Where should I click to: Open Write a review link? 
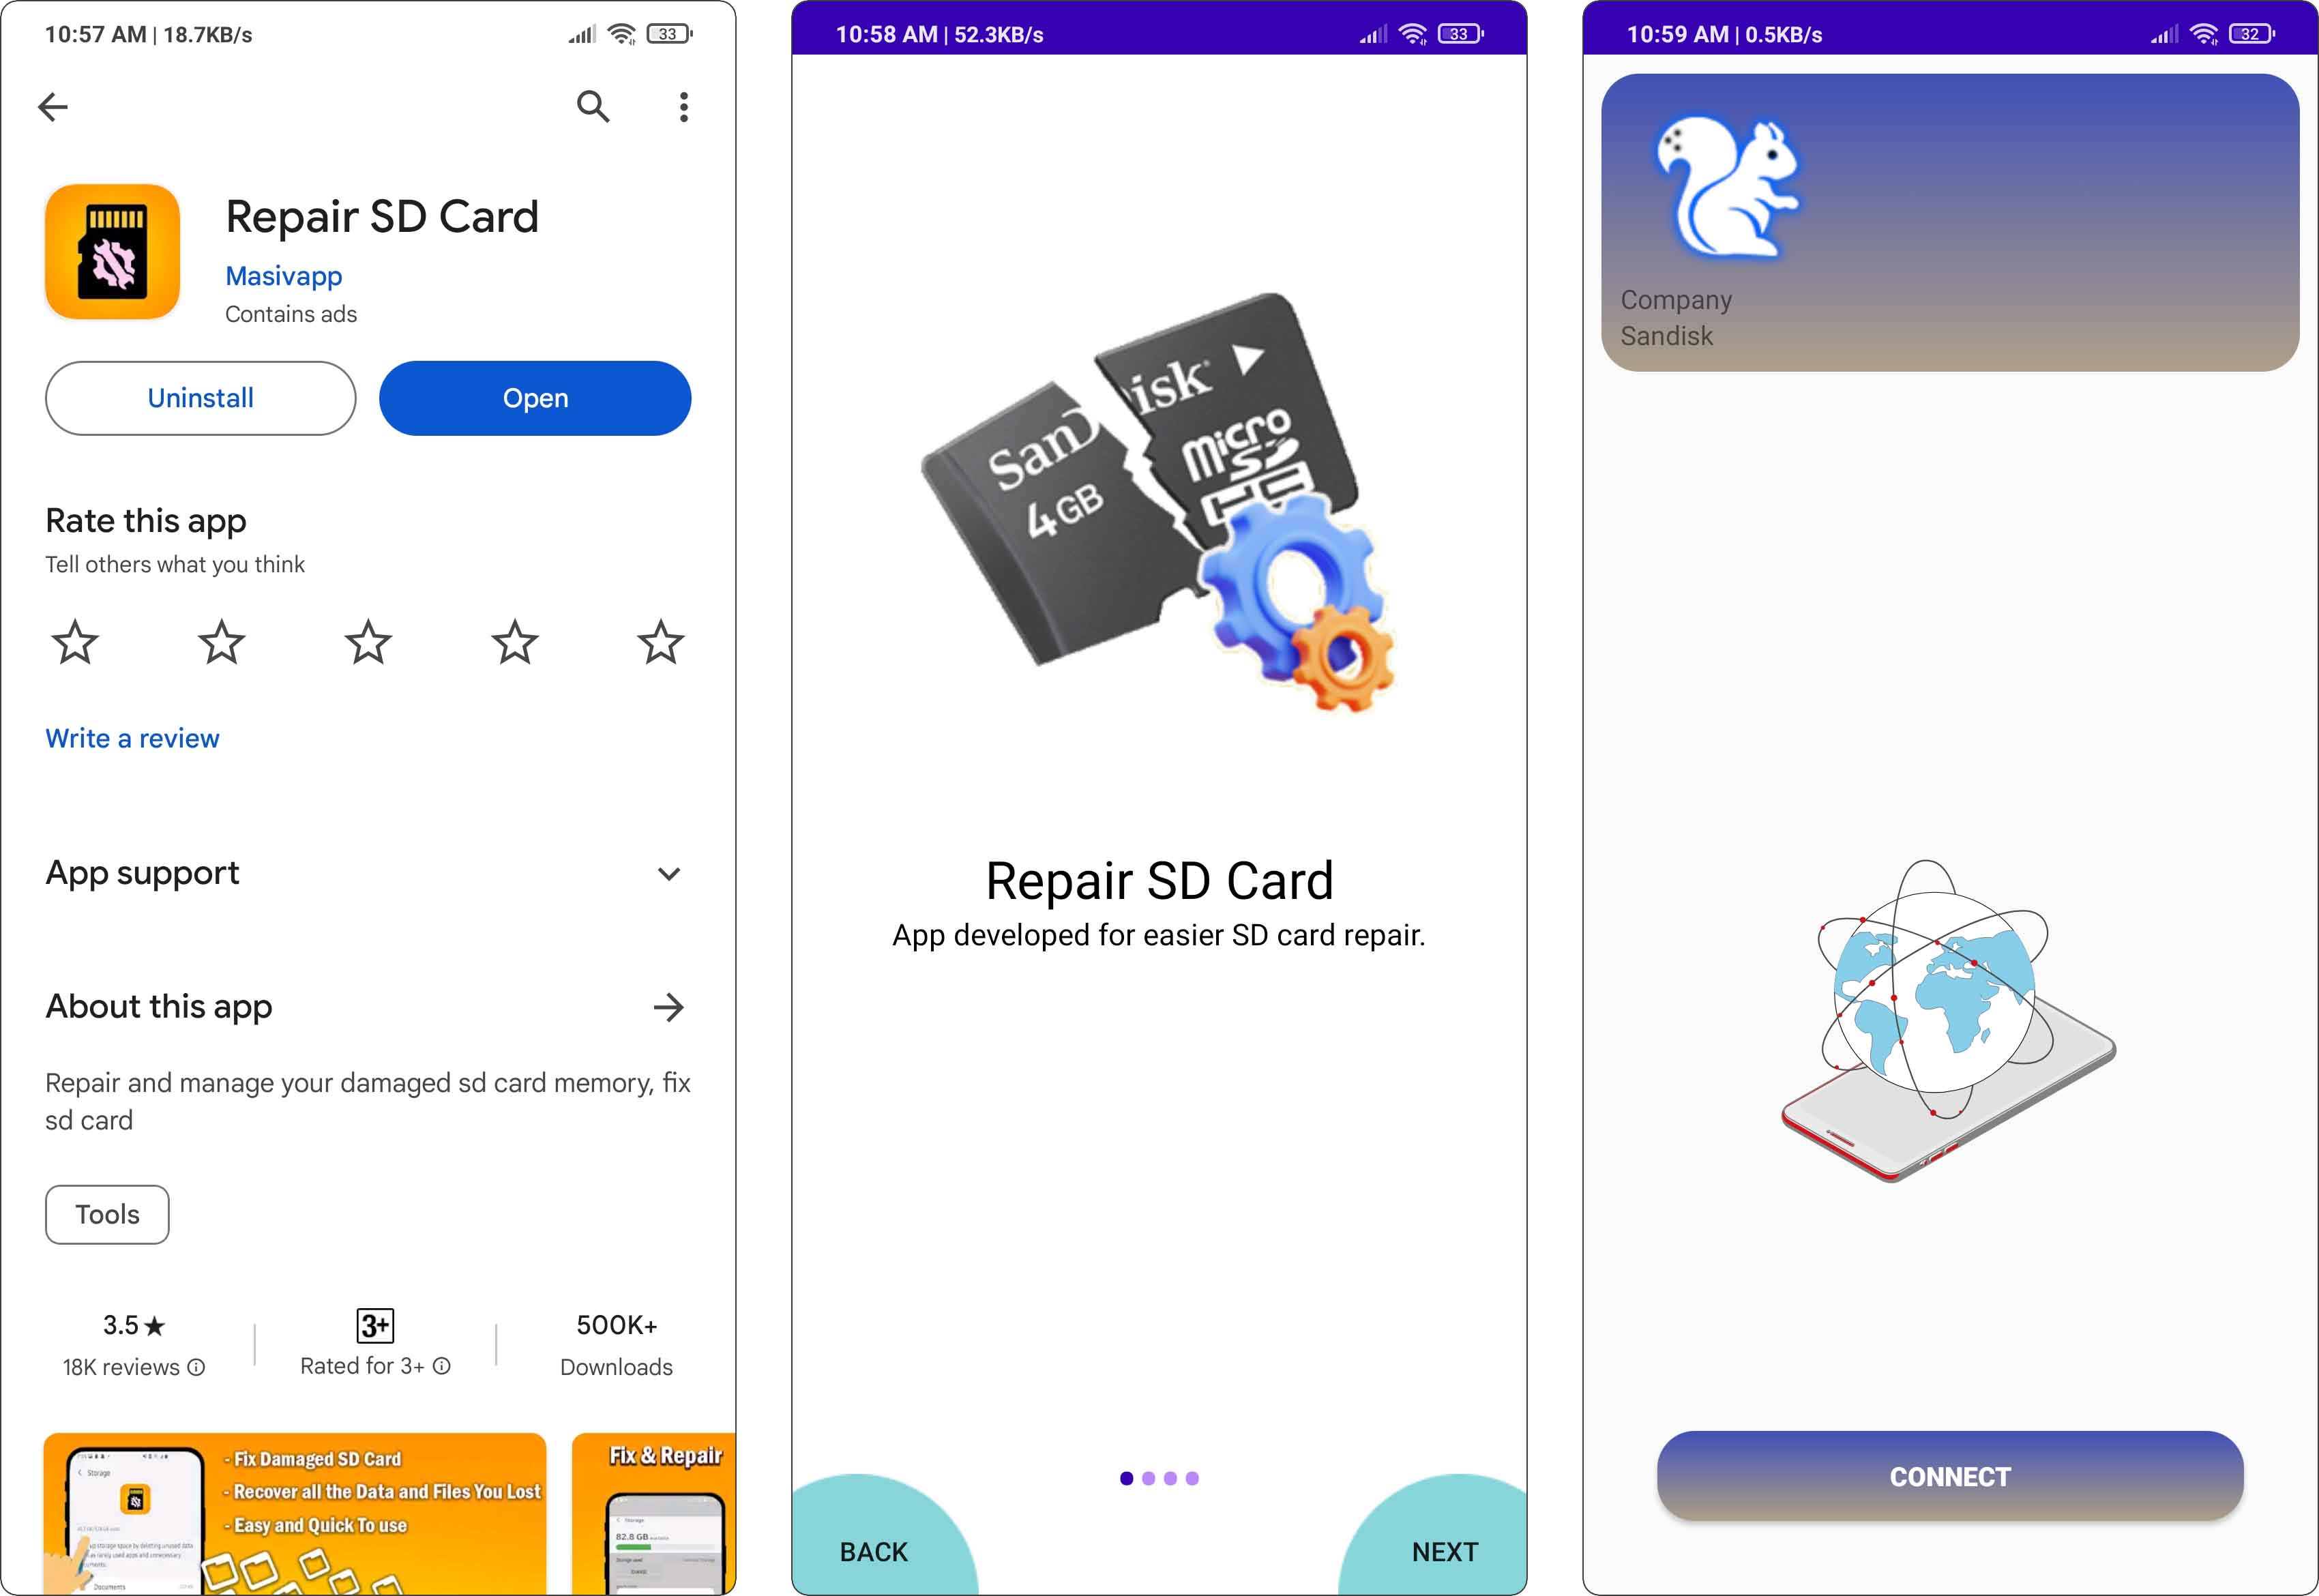coord(132,738)
